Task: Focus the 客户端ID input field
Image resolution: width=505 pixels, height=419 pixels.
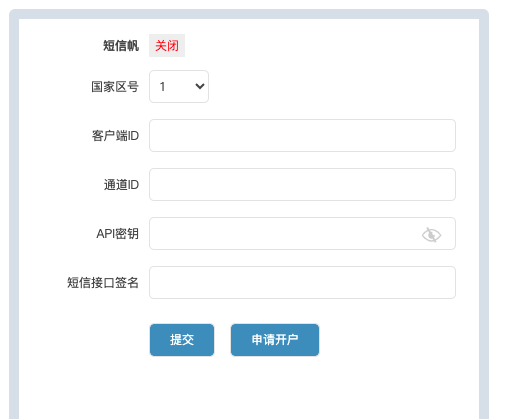Action: click(x=302, y=135)
